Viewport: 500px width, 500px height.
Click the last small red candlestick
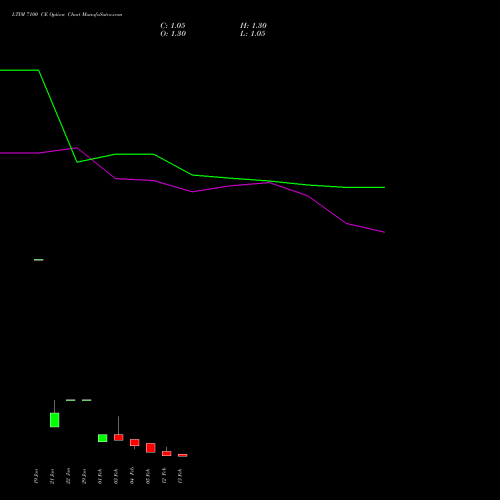(x=183, y=455)
